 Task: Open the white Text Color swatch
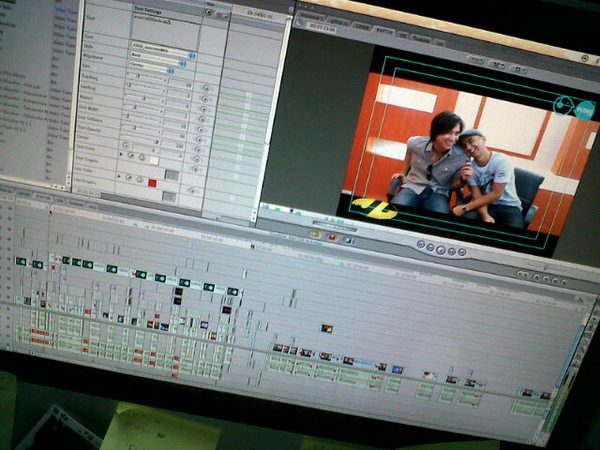click(x=153, y=161)
